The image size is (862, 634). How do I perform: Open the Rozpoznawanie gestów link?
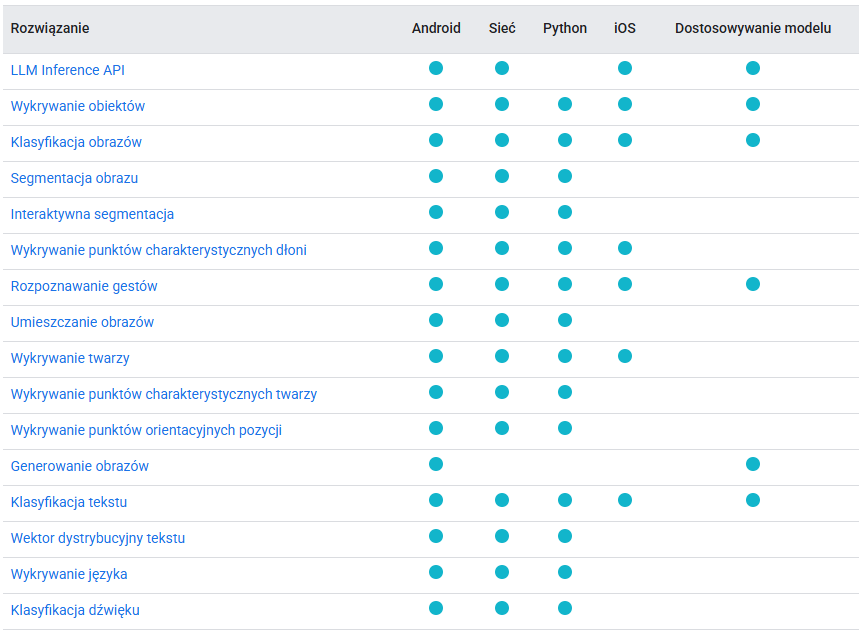pyautogui.click(x=84, y=286)
